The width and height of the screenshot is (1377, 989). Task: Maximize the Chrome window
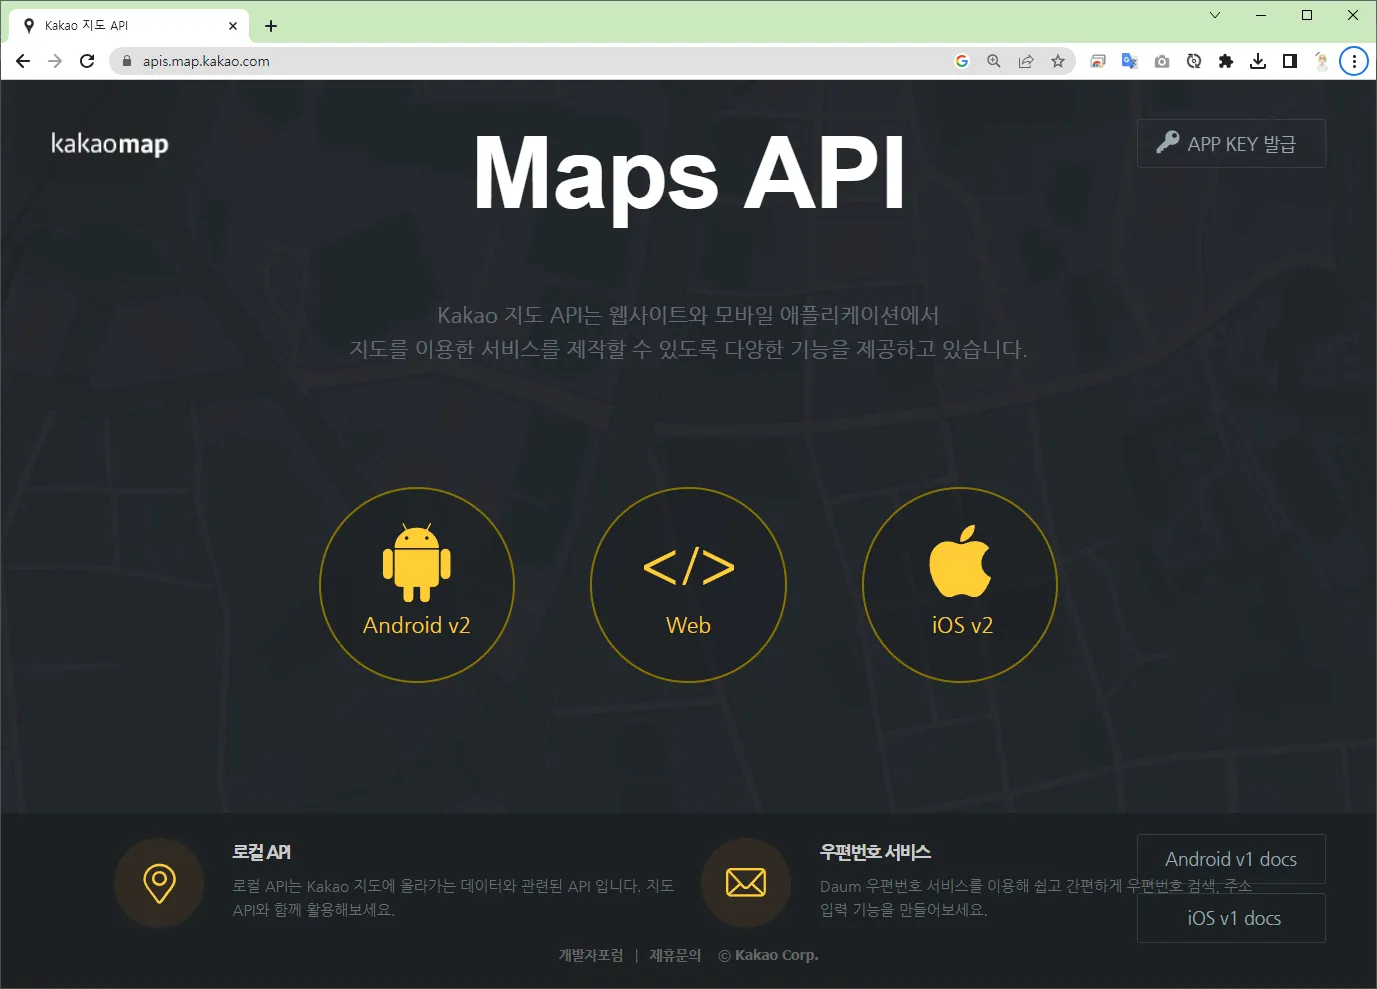[1307, 15]
